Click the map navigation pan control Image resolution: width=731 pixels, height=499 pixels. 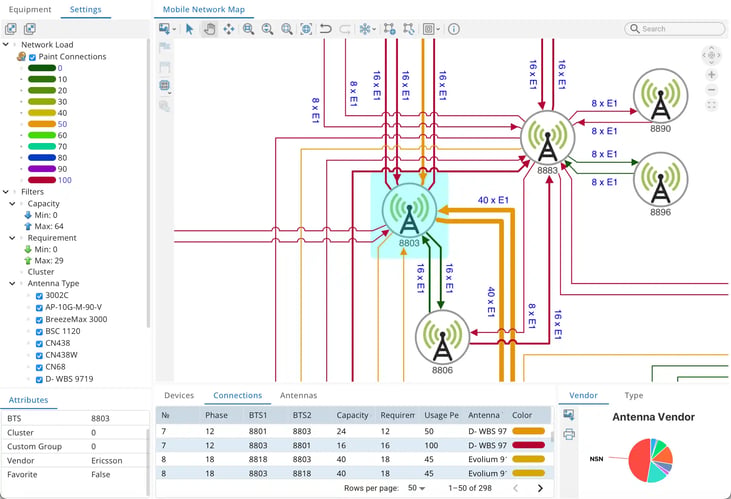tap(711, 55)
